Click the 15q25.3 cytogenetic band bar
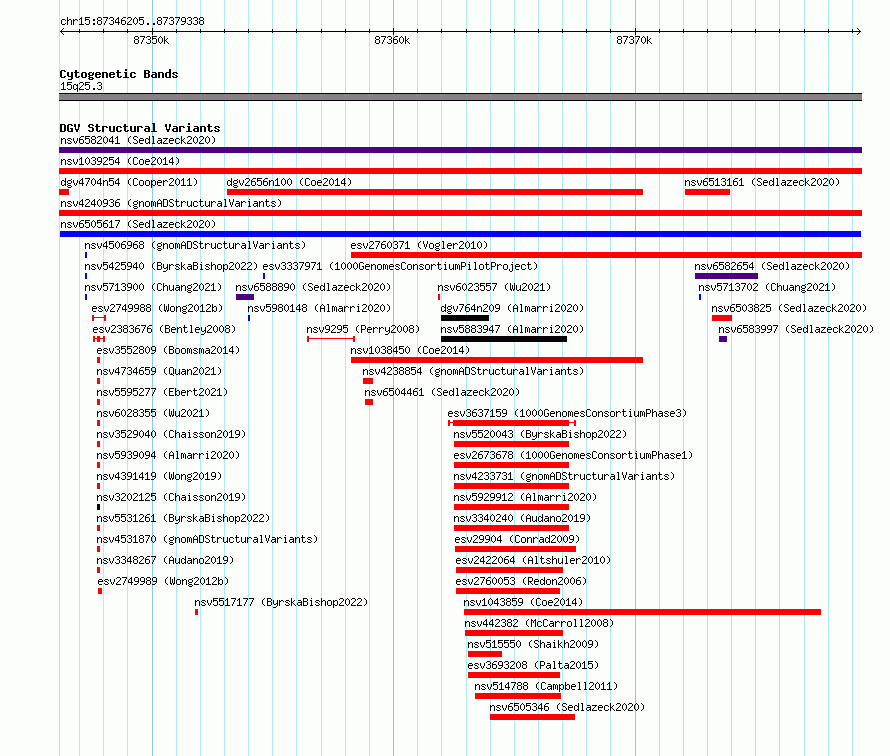 pyautogui.click(x=460, y=97)
